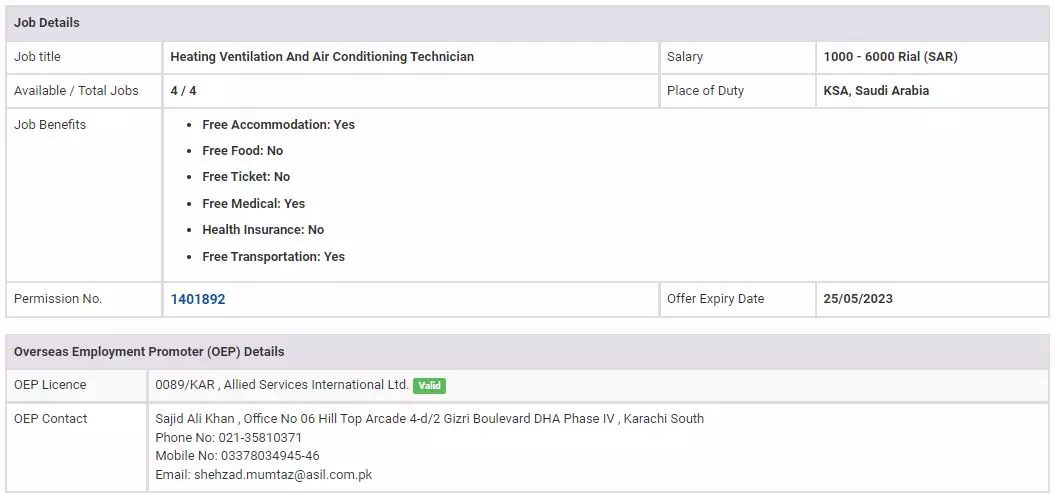
Task: Click the salary value 1000 - 6000 Rial
Action: click(890, 57)
